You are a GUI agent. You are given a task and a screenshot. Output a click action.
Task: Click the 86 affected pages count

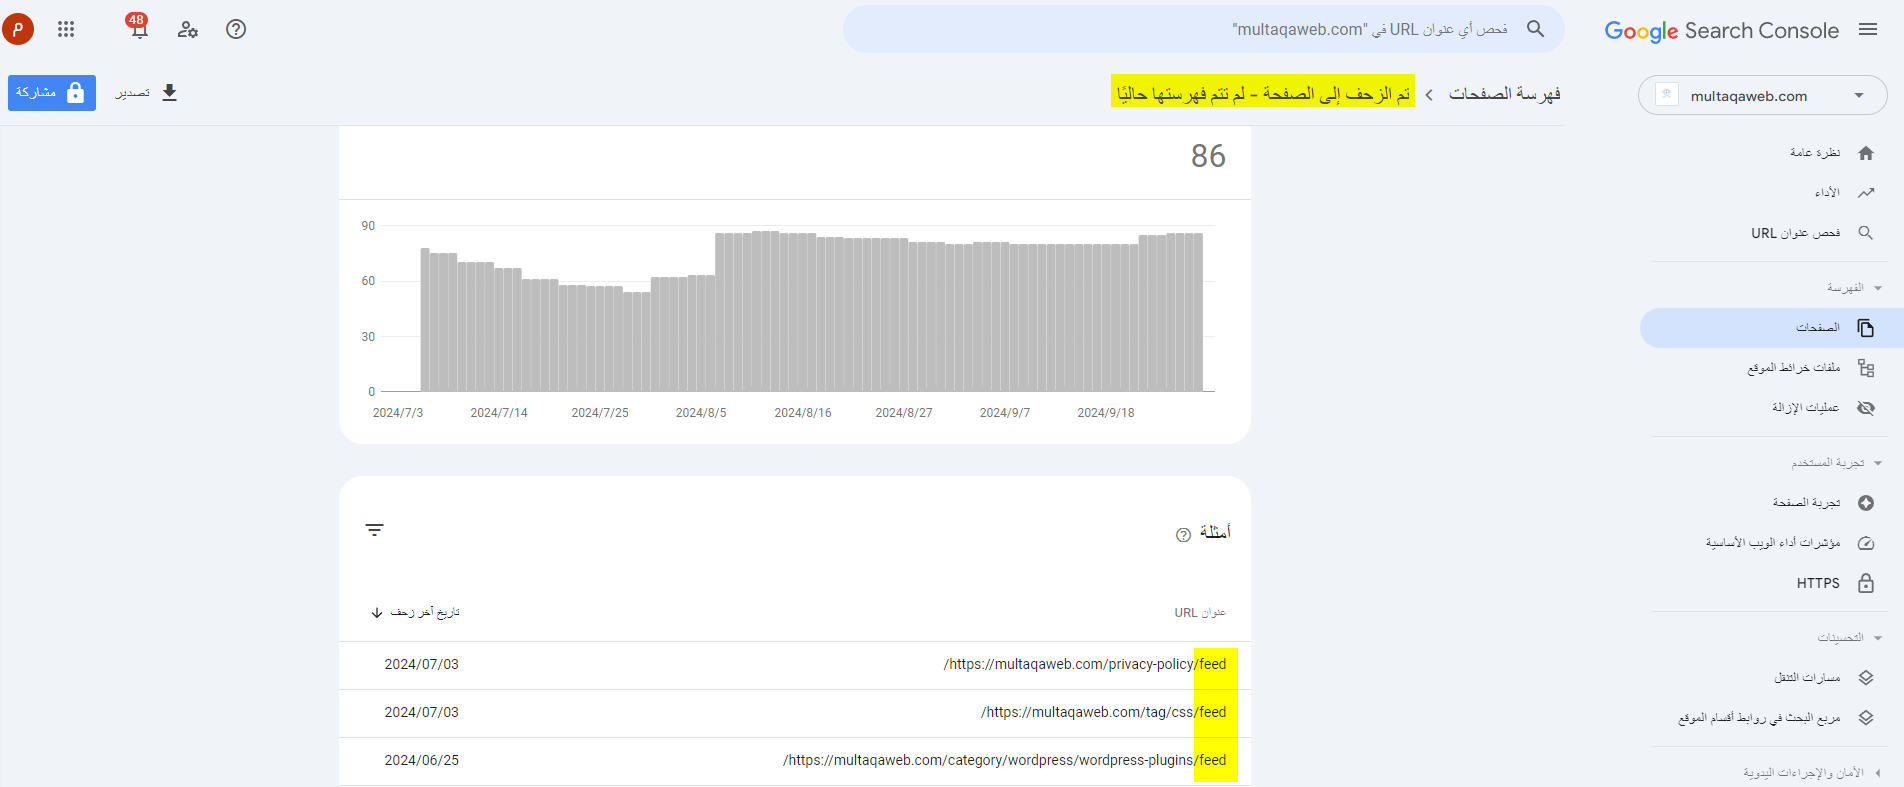(x=1208, y=156)
